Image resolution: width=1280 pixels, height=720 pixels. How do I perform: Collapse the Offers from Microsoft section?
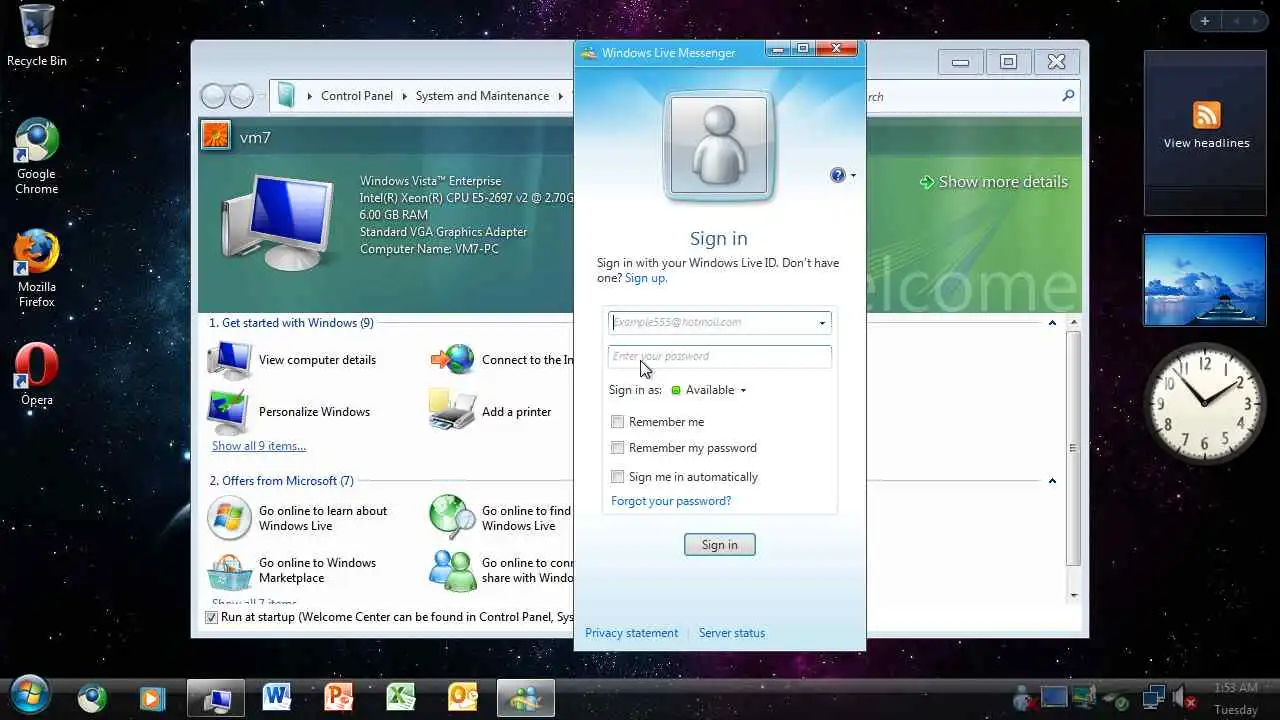click(1052, 481)
